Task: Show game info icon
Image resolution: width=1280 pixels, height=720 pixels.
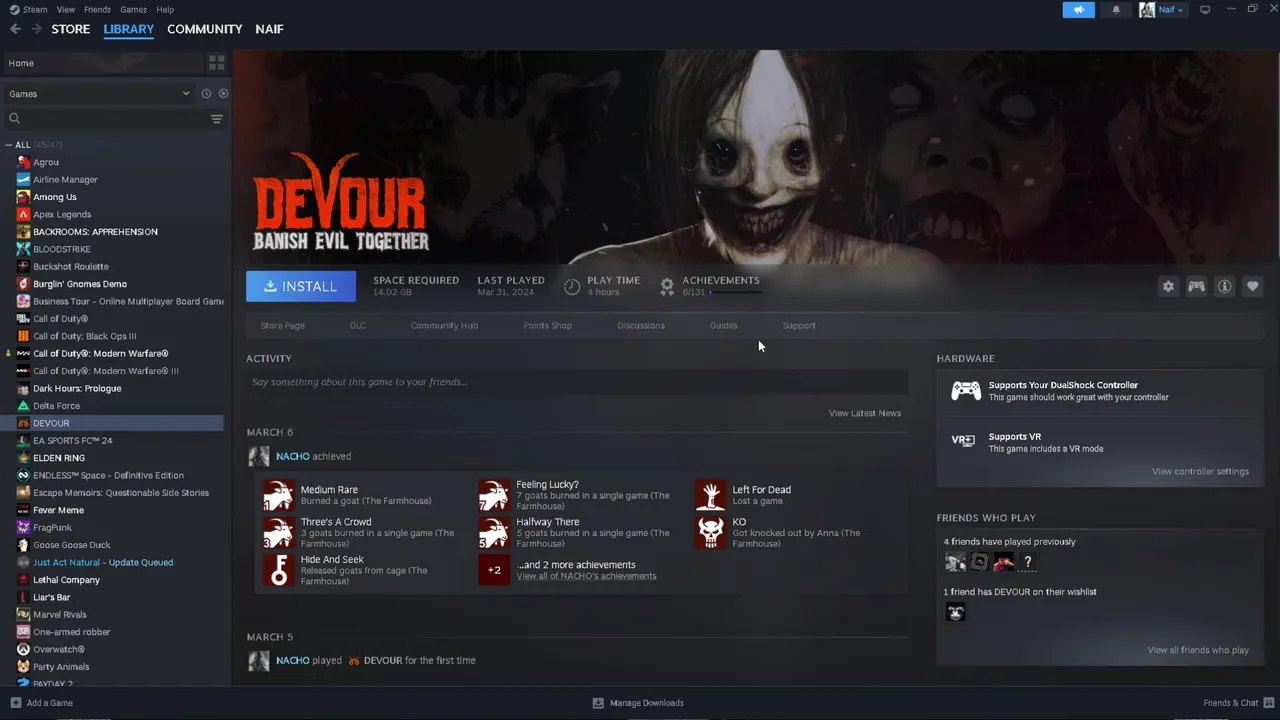Action: [x=1224, y=286]
